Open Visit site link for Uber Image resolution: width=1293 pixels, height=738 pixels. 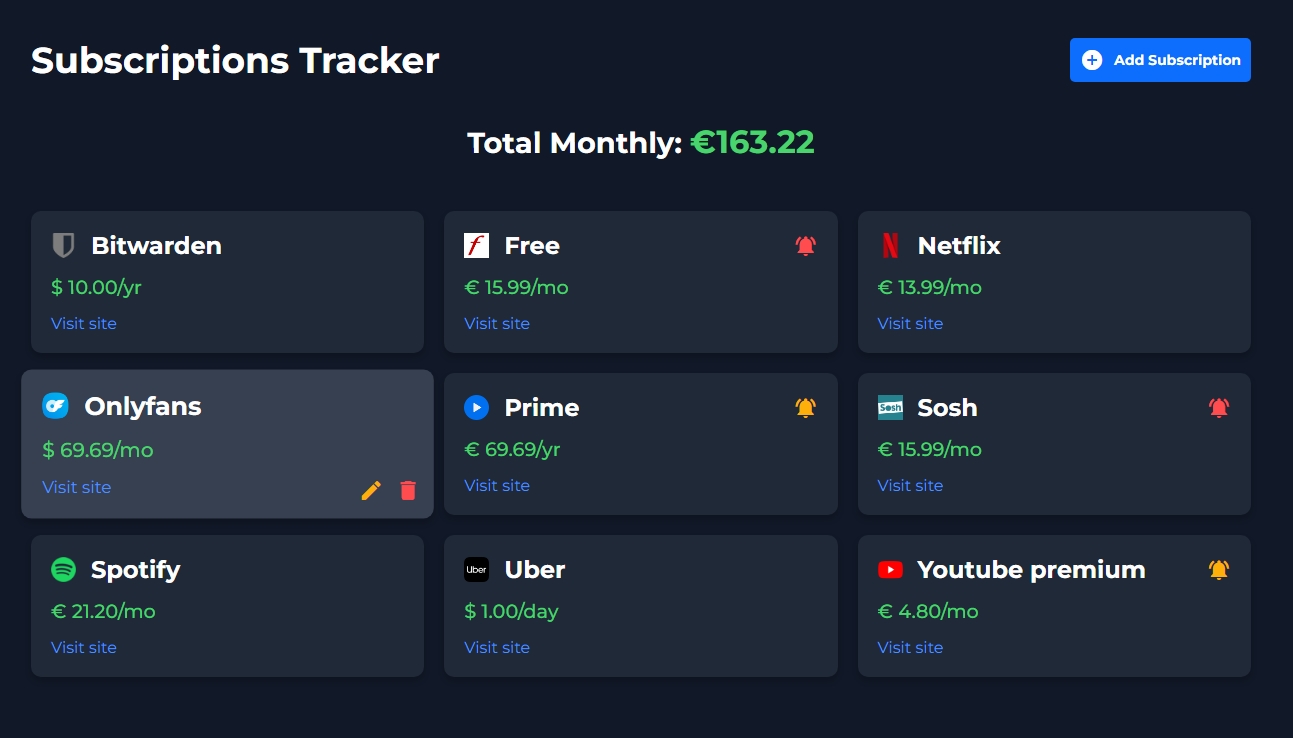pos(497,647)
